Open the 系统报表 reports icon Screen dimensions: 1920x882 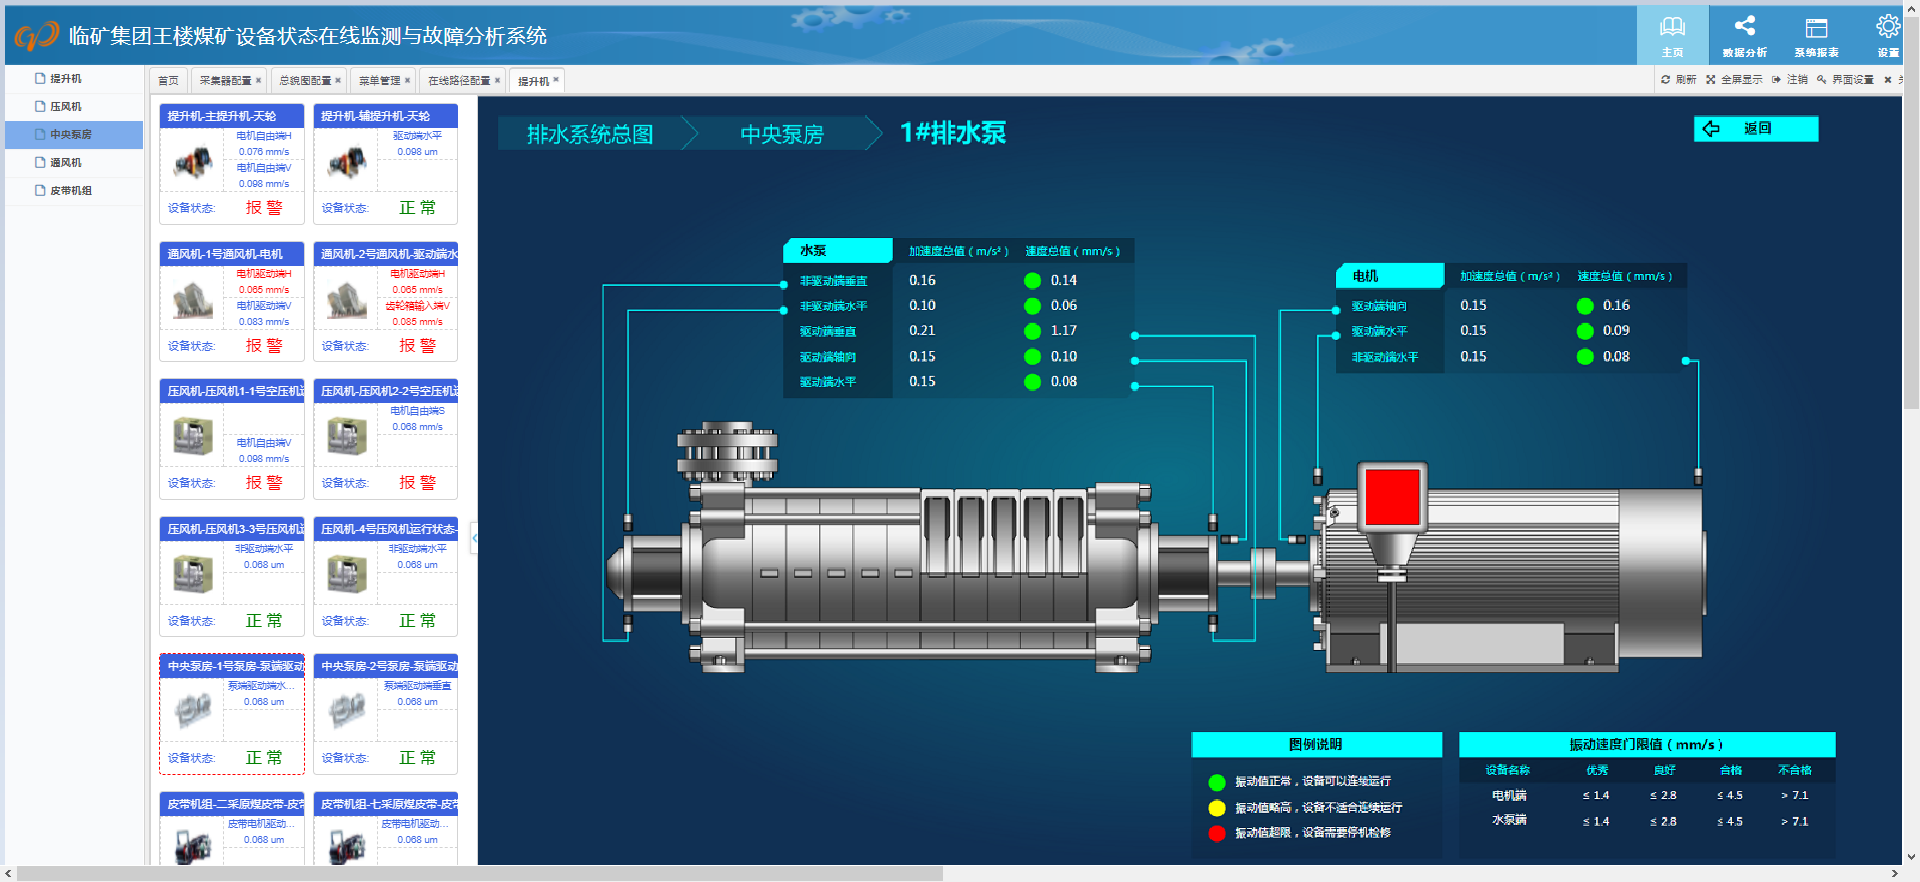tap(1816, 28)
